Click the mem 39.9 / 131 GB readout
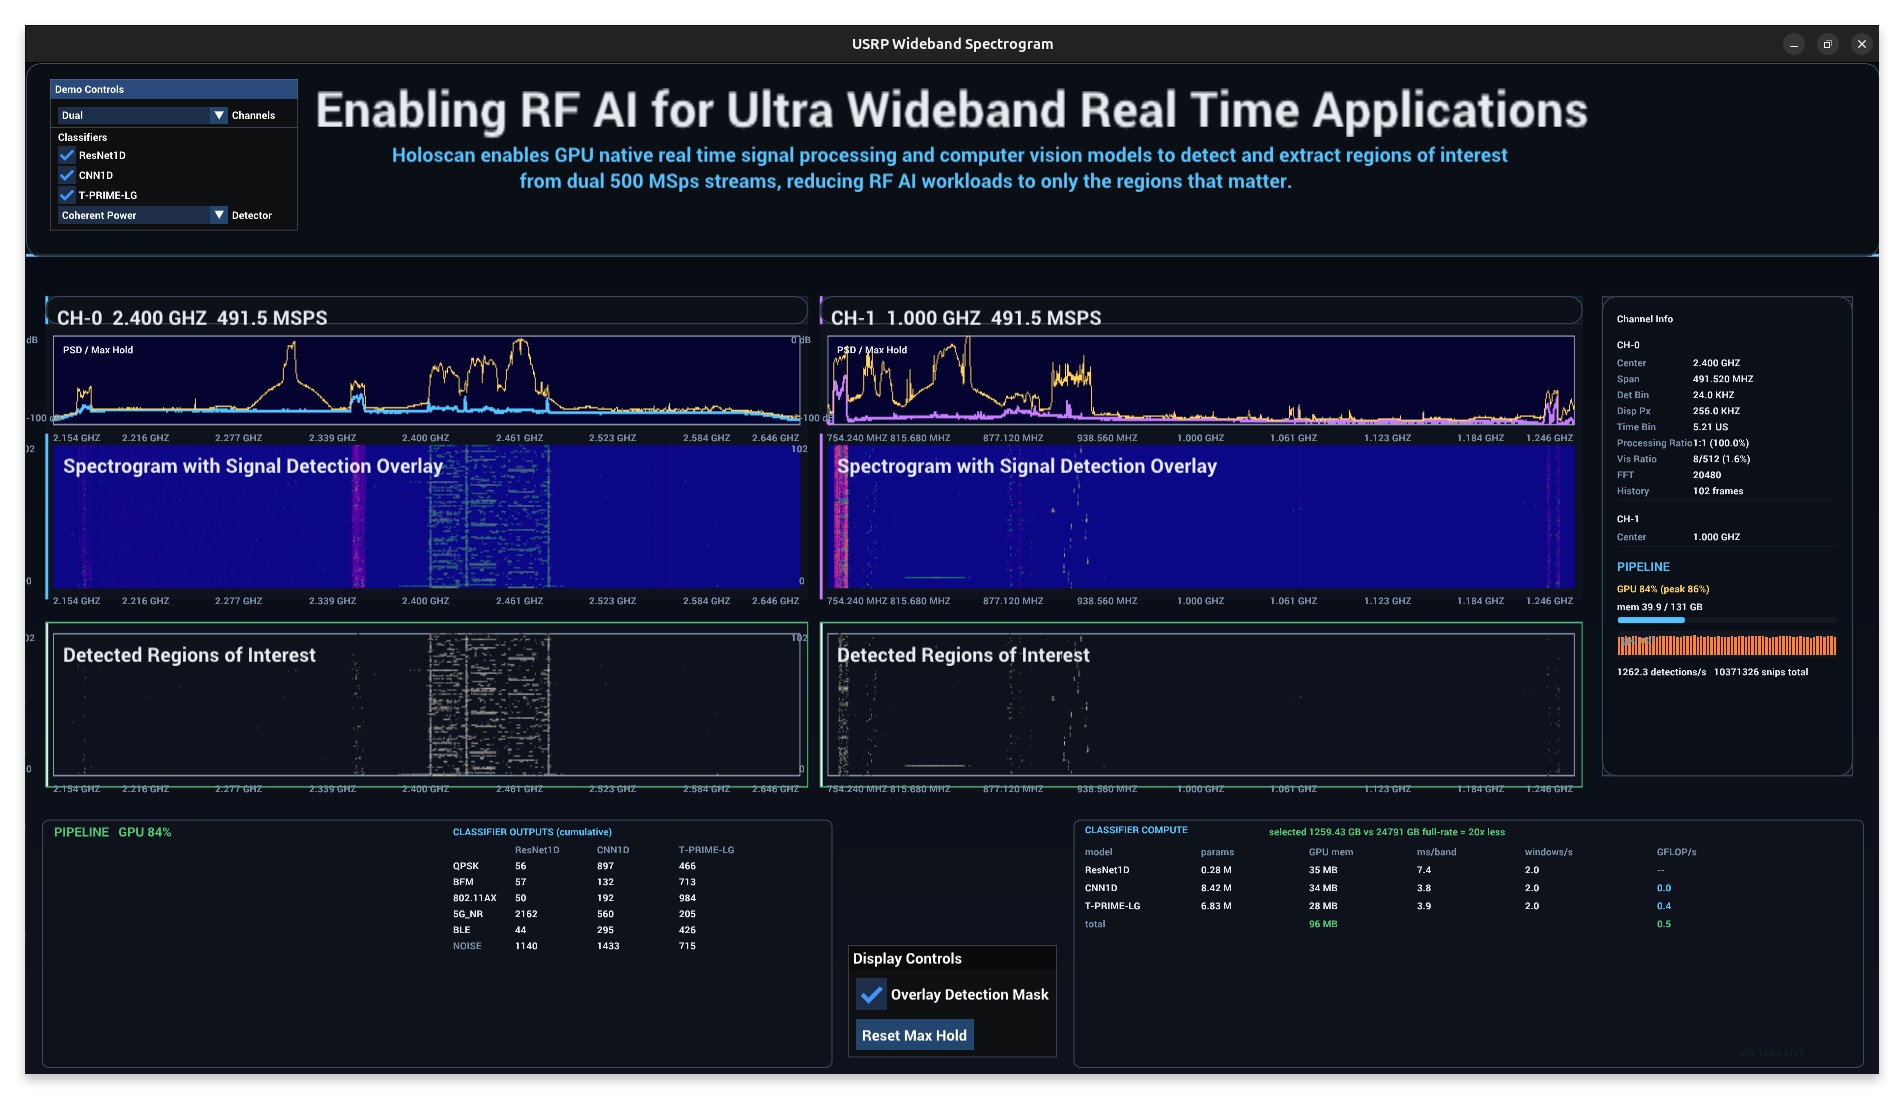Image resolution: width=1904 pixels, height=1099 pixels. (x=1659, y=607)
